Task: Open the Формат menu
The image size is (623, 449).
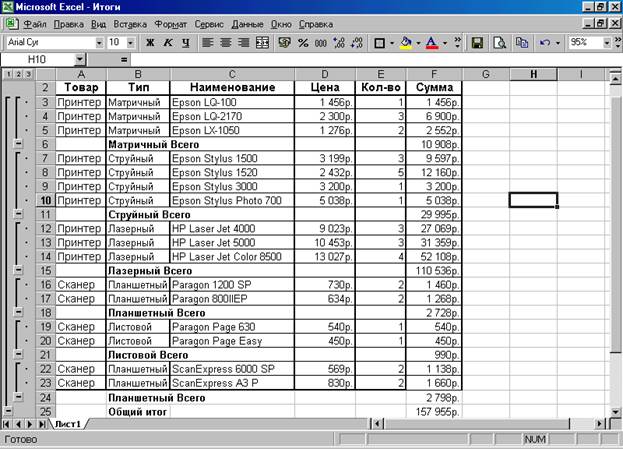Action: pyautogui.click(x=170, y=24)
